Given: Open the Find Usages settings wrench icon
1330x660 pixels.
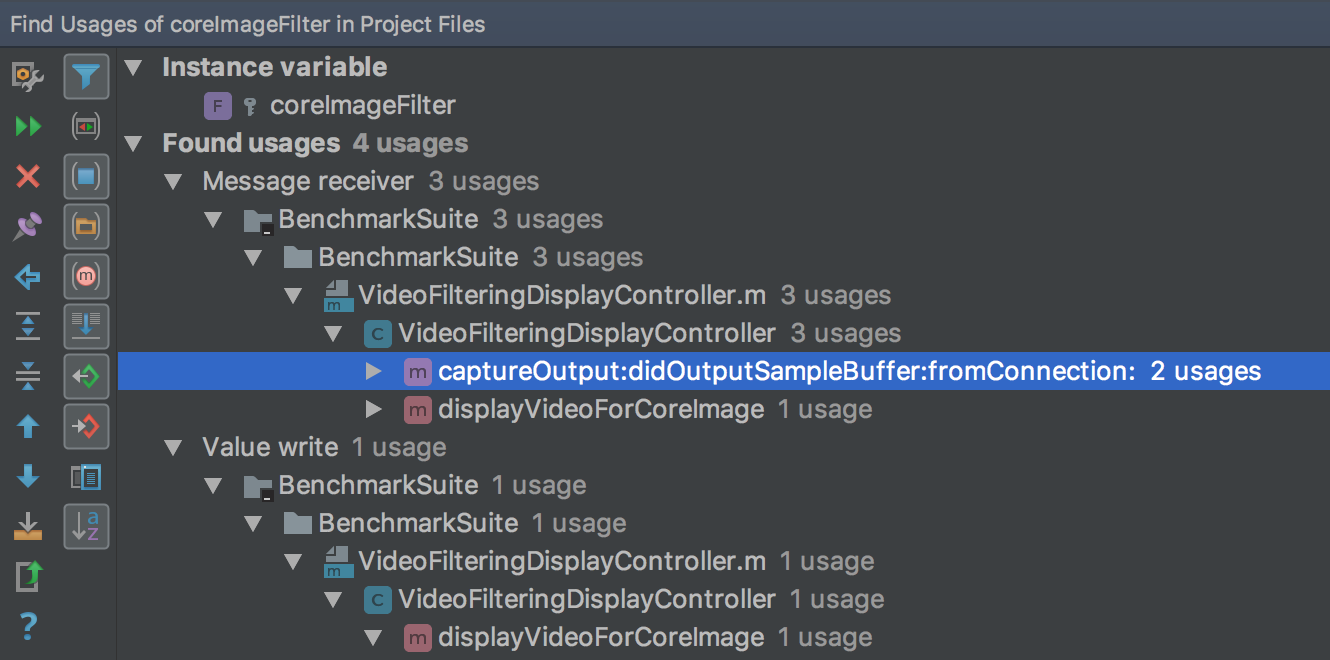Looking at the screenshot, I should (x=28, y=77).
